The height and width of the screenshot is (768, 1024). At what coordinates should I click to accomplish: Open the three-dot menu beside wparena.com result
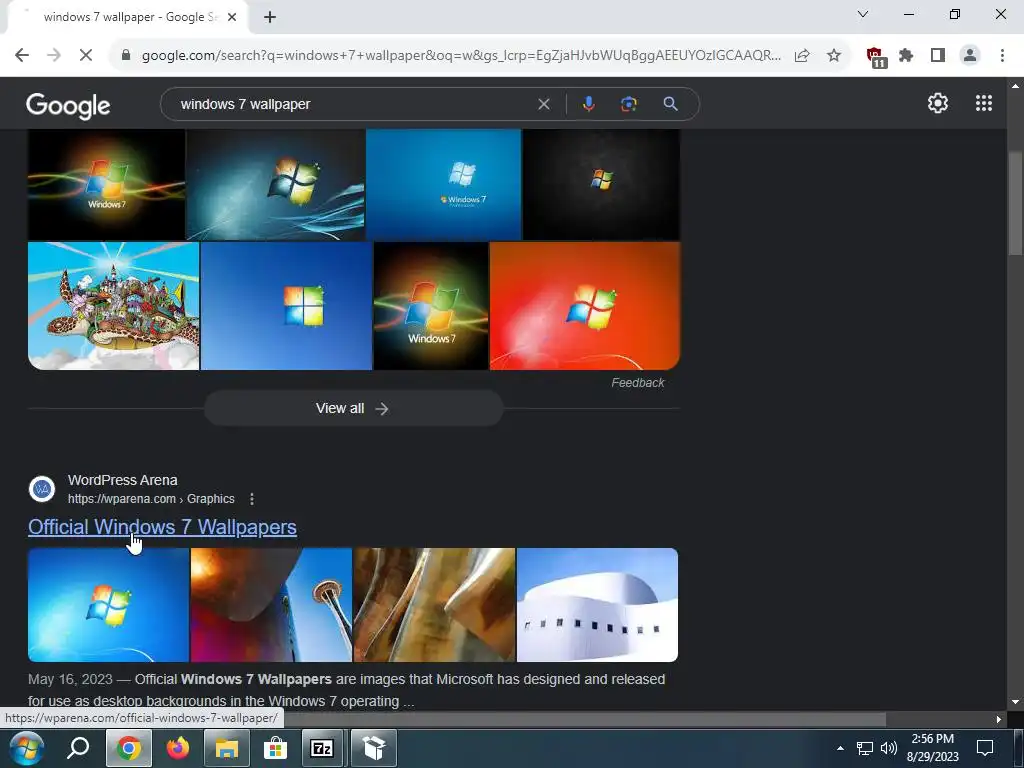pyautogui.click(x=252, y=499)
